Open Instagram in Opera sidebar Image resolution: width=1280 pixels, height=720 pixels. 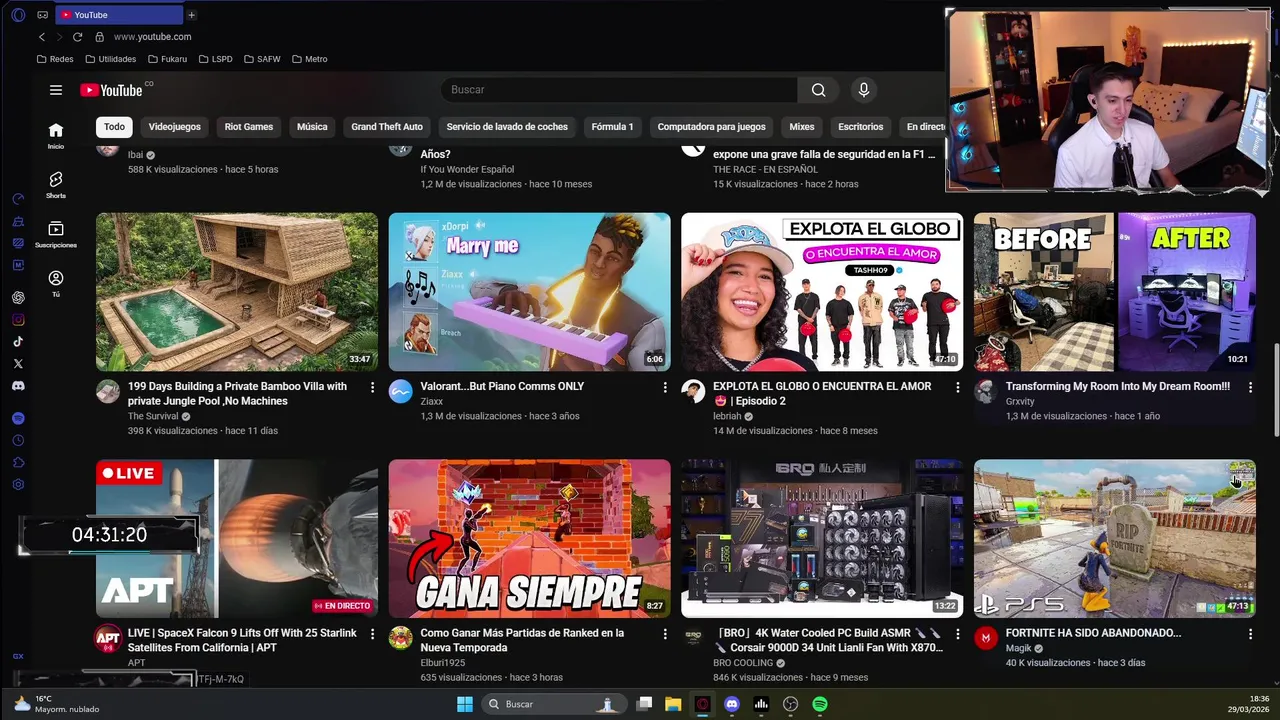click(x=18, y=320)
